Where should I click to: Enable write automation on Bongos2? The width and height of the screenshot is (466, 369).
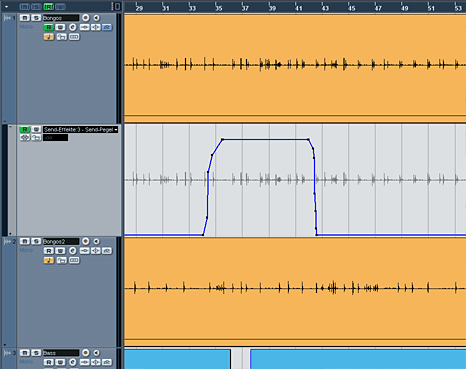pyautogui.click(x=60, y=251)
